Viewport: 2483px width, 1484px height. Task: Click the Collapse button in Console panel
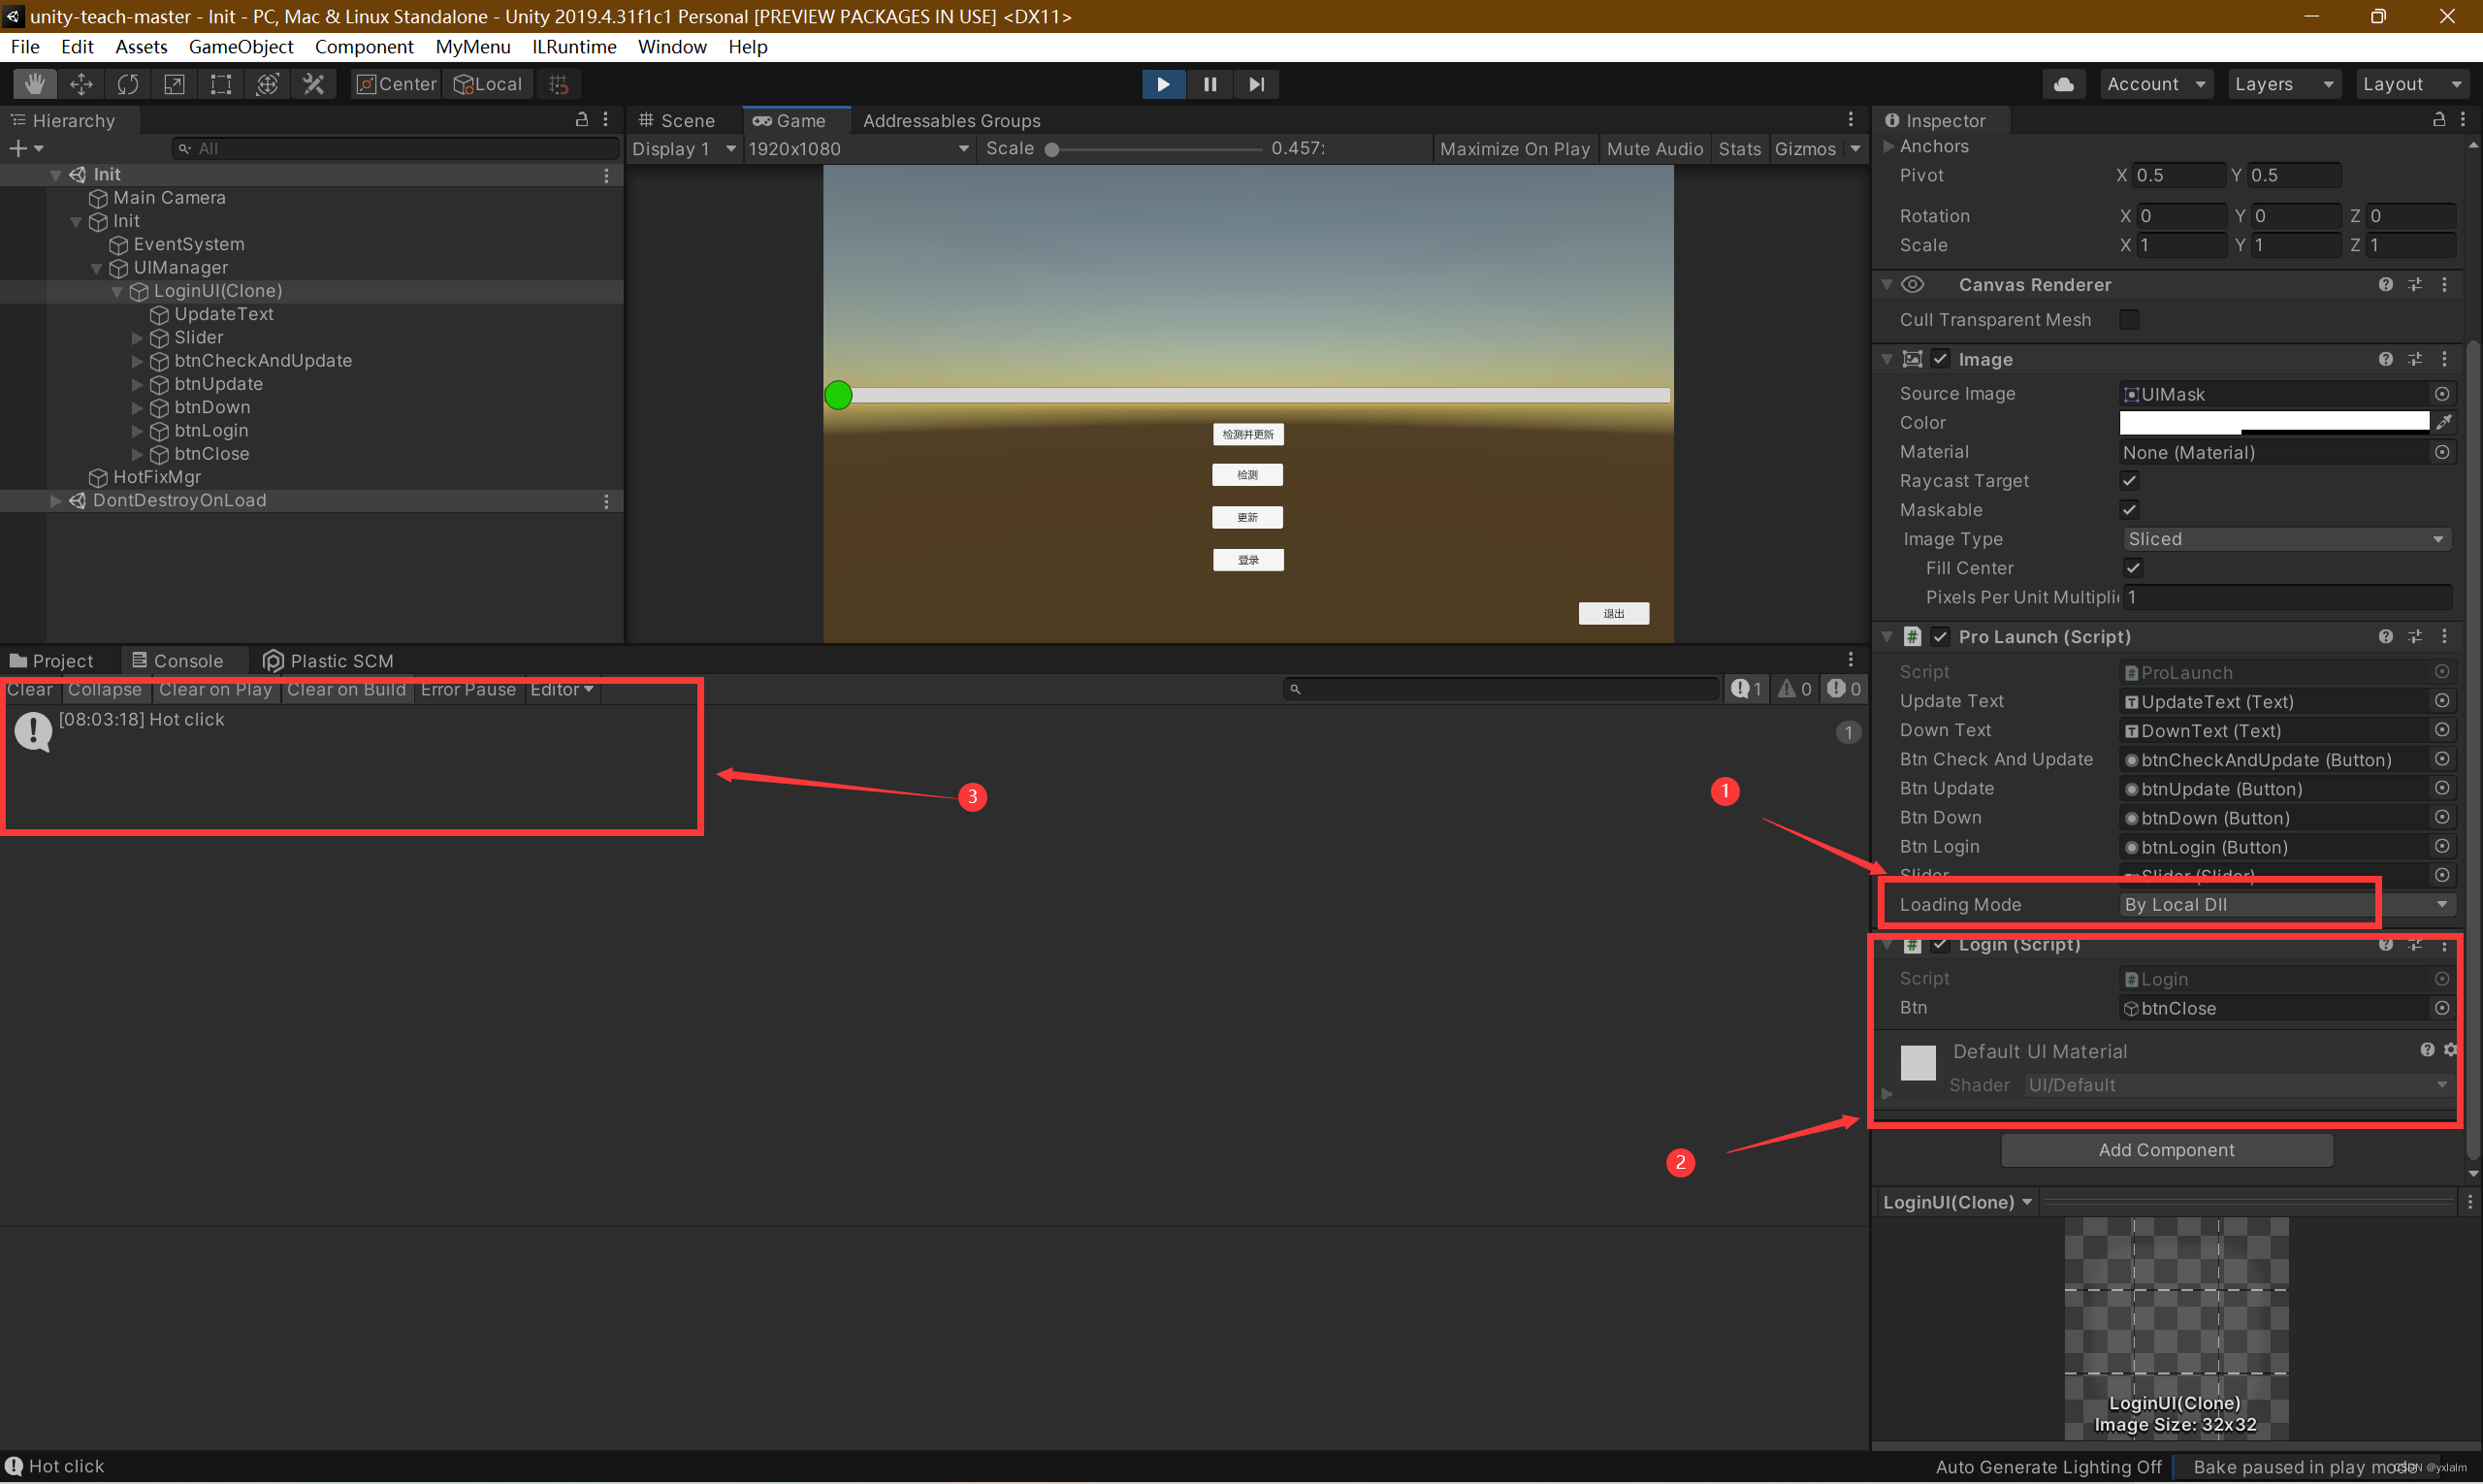[103, 689]
